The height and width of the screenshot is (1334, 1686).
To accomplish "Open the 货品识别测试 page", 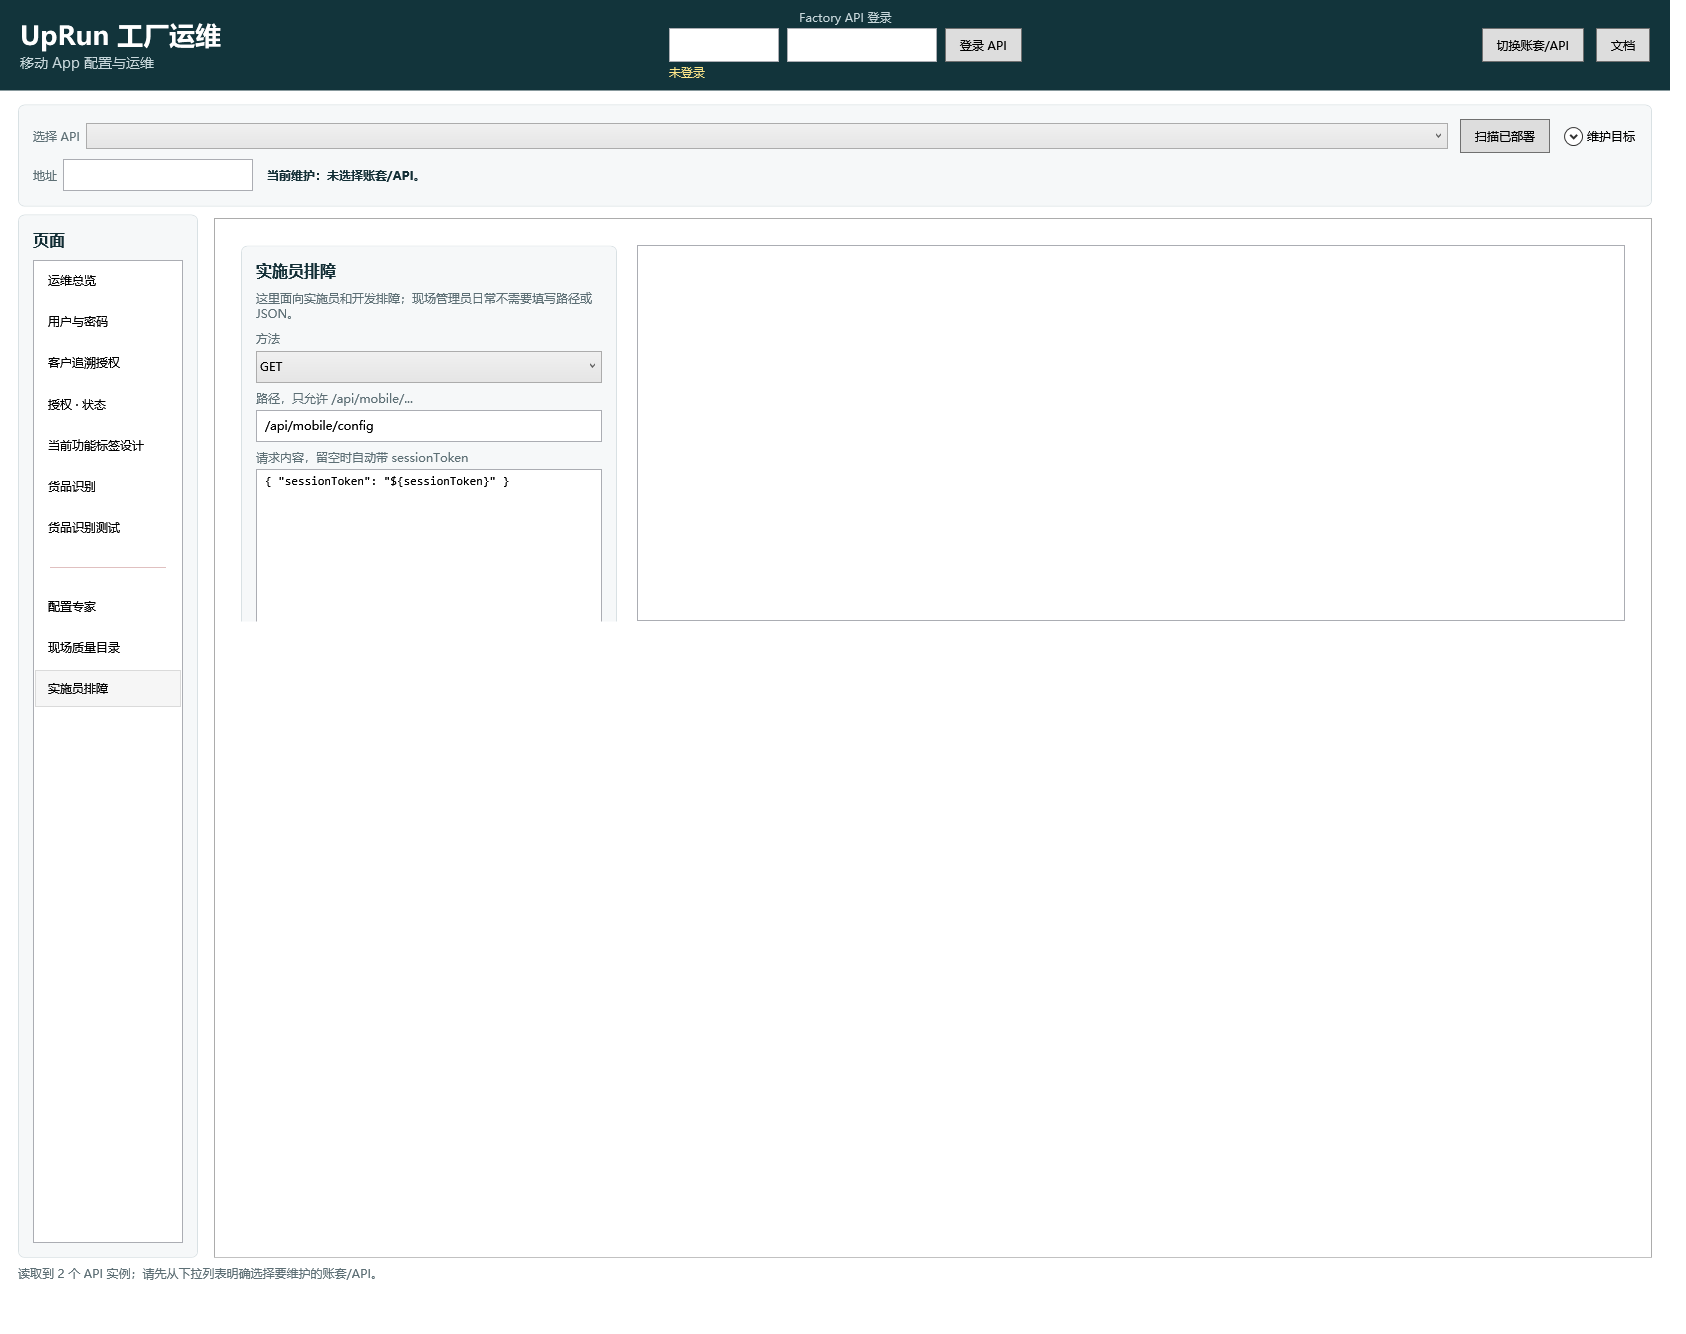I will point(108,528).
